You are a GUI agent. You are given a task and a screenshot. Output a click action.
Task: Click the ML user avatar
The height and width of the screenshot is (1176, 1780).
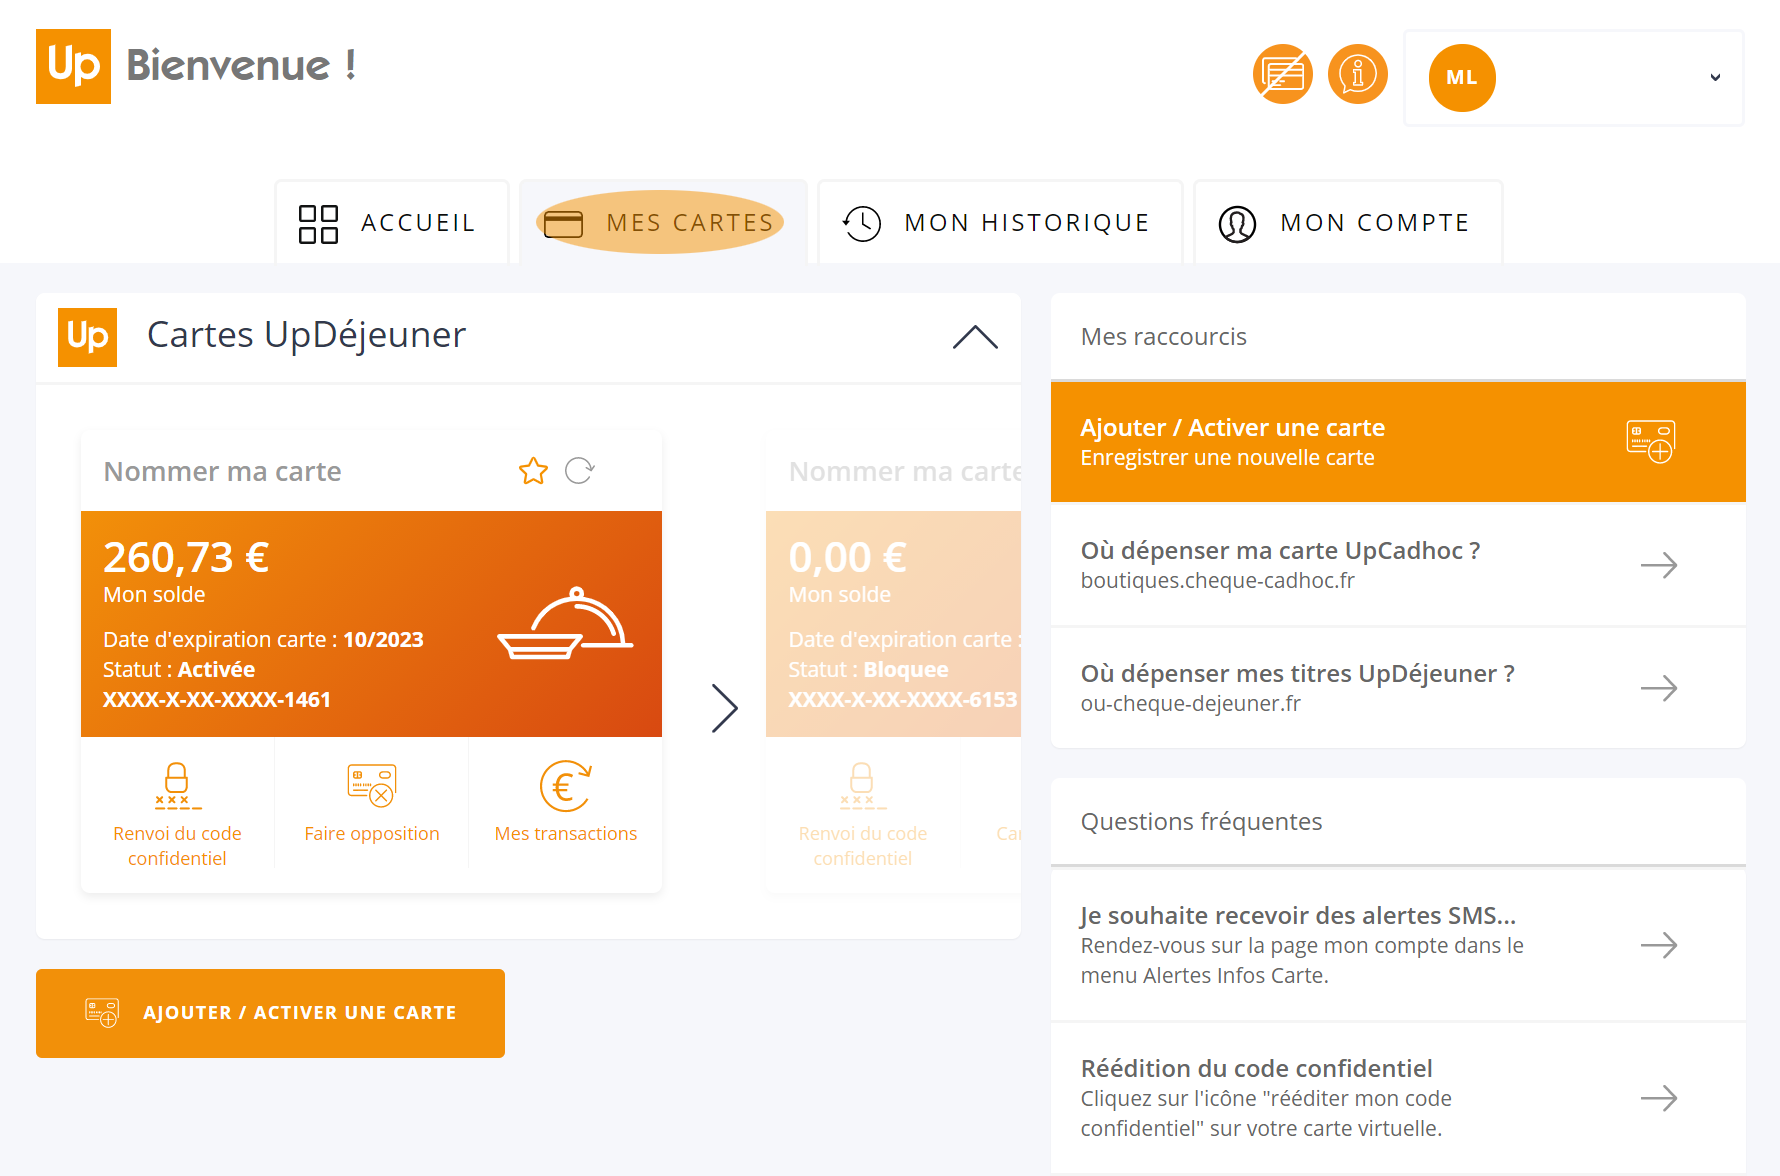[x=1462, y=78]
